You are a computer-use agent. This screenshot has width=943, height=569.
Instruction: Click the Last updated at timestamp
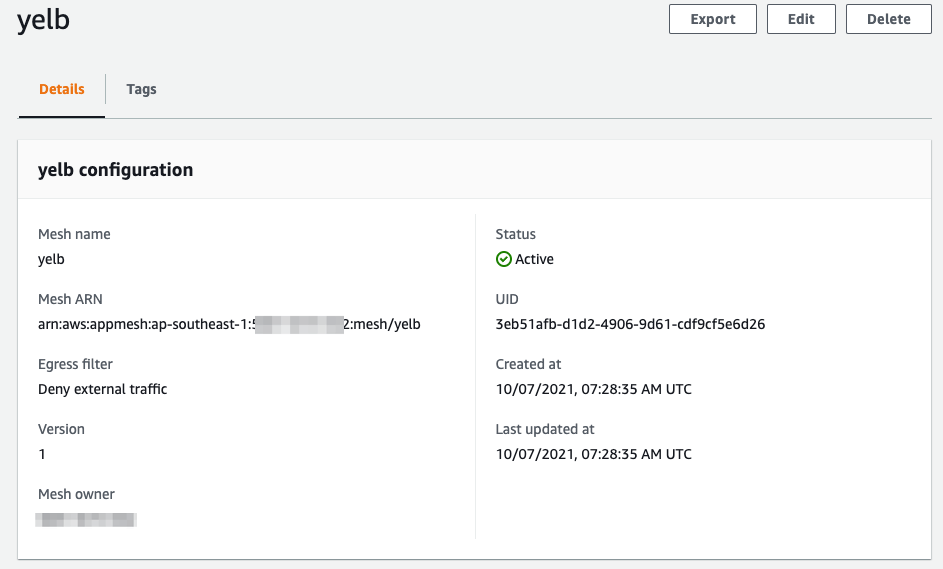(x=593, y=454)
